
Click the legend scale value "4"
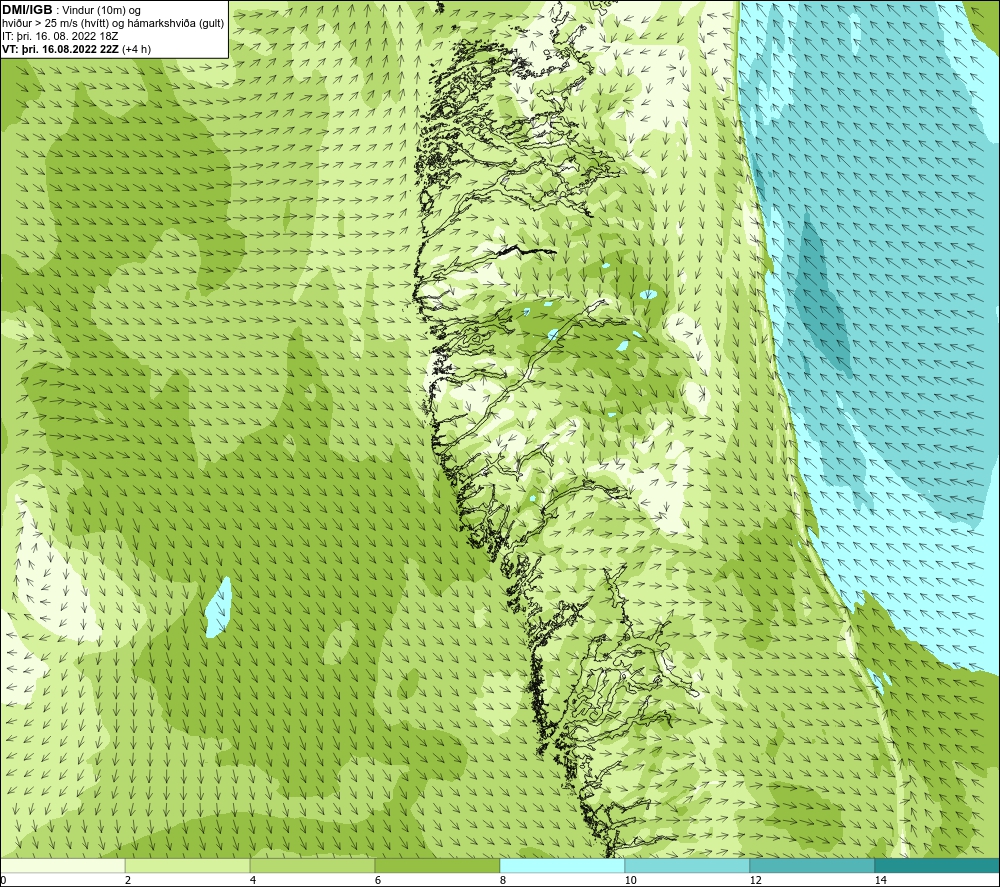(253, 880)
